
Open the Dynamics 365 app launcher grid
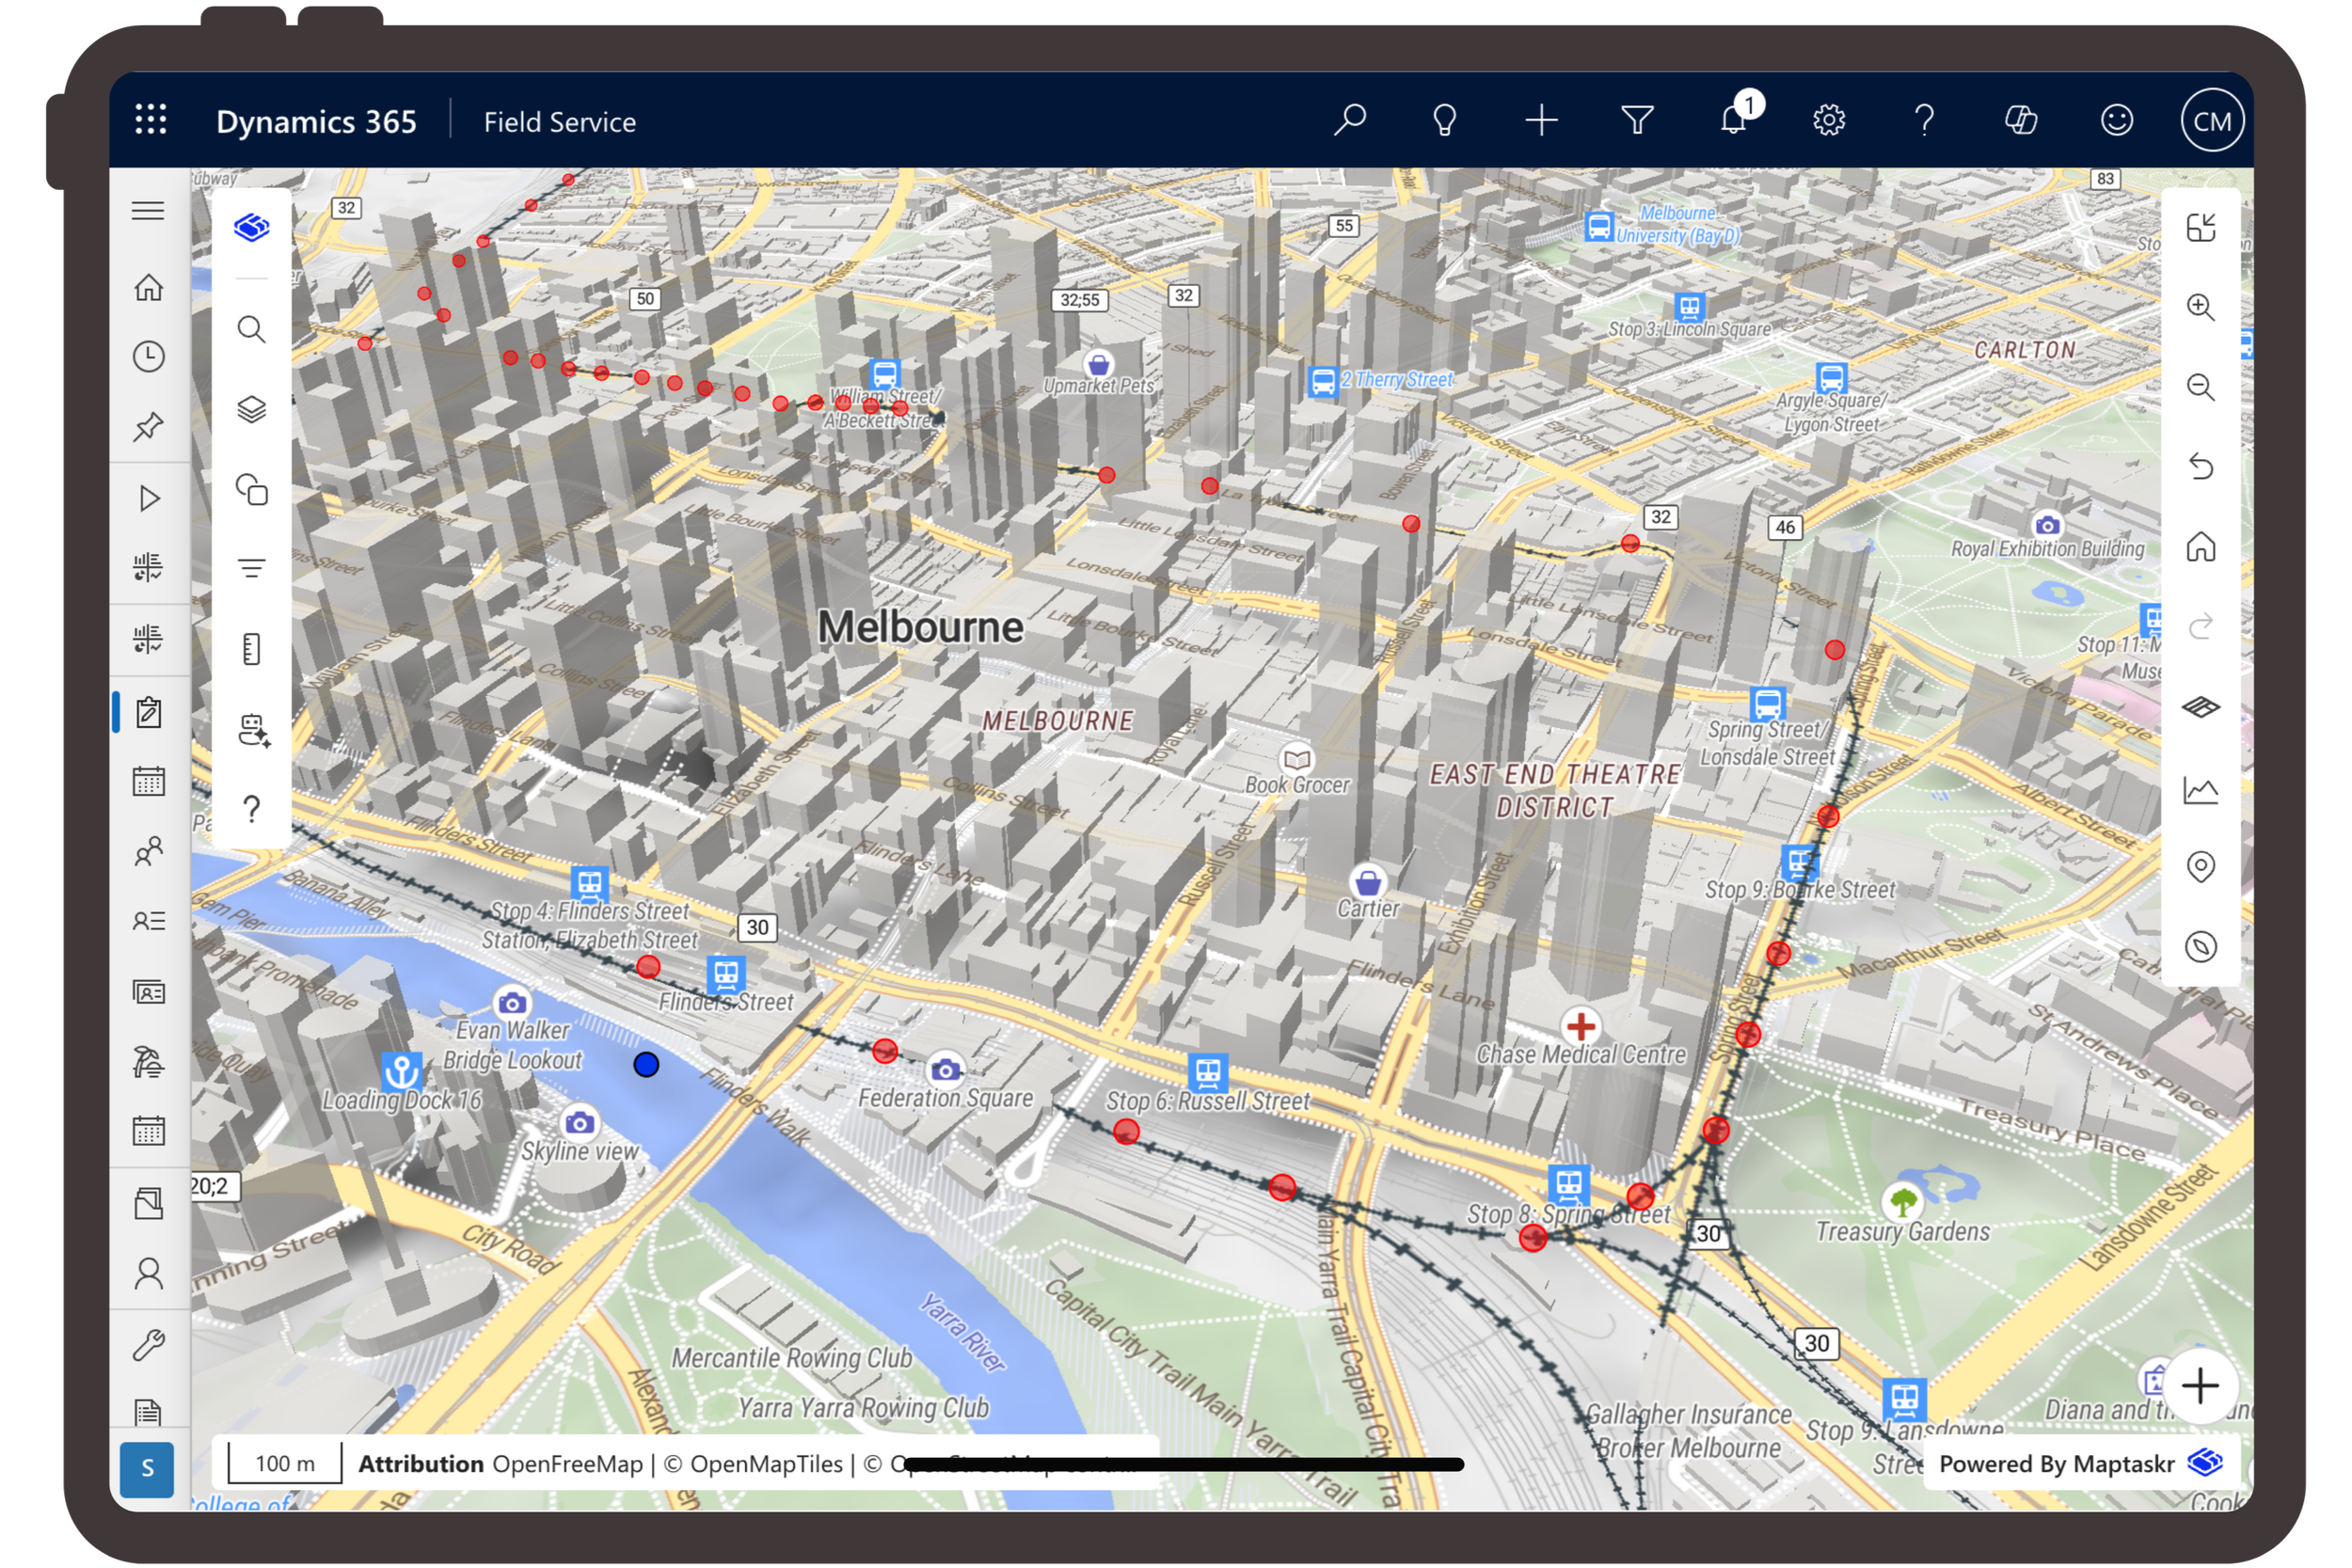point(151,120)
